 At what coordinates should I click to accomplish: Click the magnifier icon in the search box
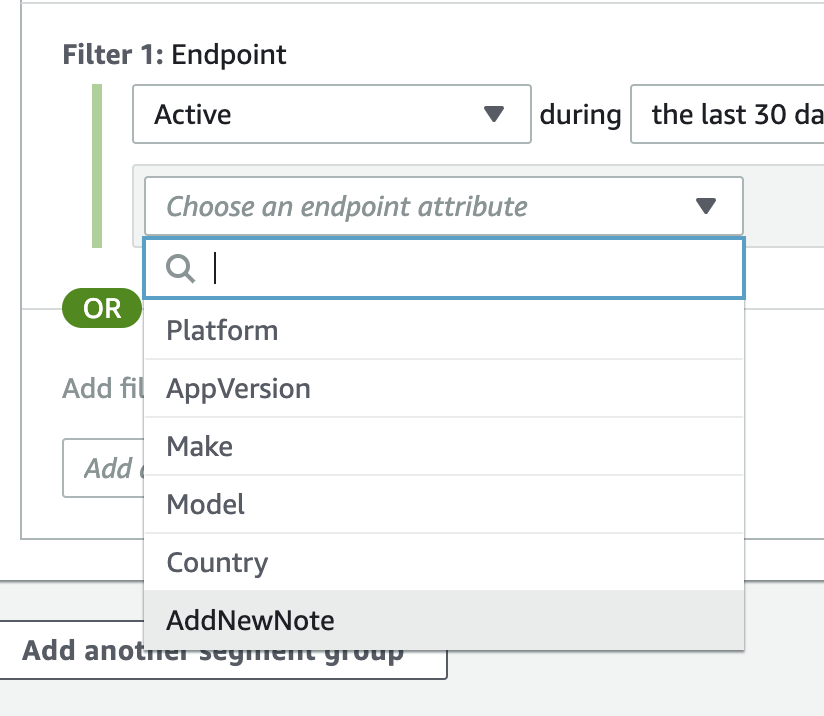tap(180, 269)
